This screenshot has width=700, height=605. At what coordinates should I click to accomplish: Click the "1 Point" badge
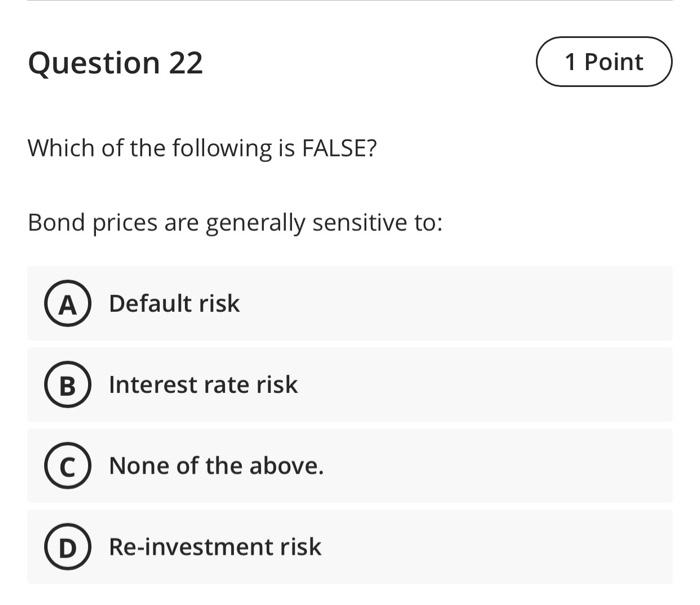pyautogui.click(x=604, y=62)
